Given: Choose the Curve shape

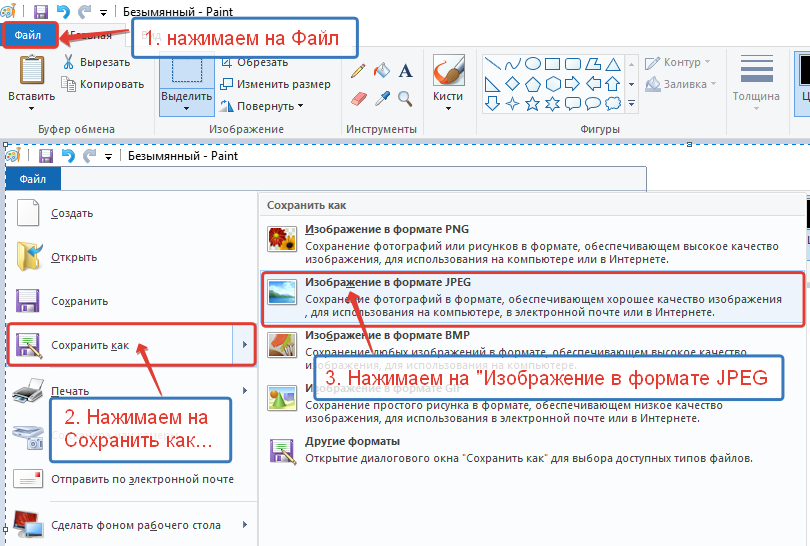Looking at the screenshot, I should pyautogui.click(x=513, y=64).
